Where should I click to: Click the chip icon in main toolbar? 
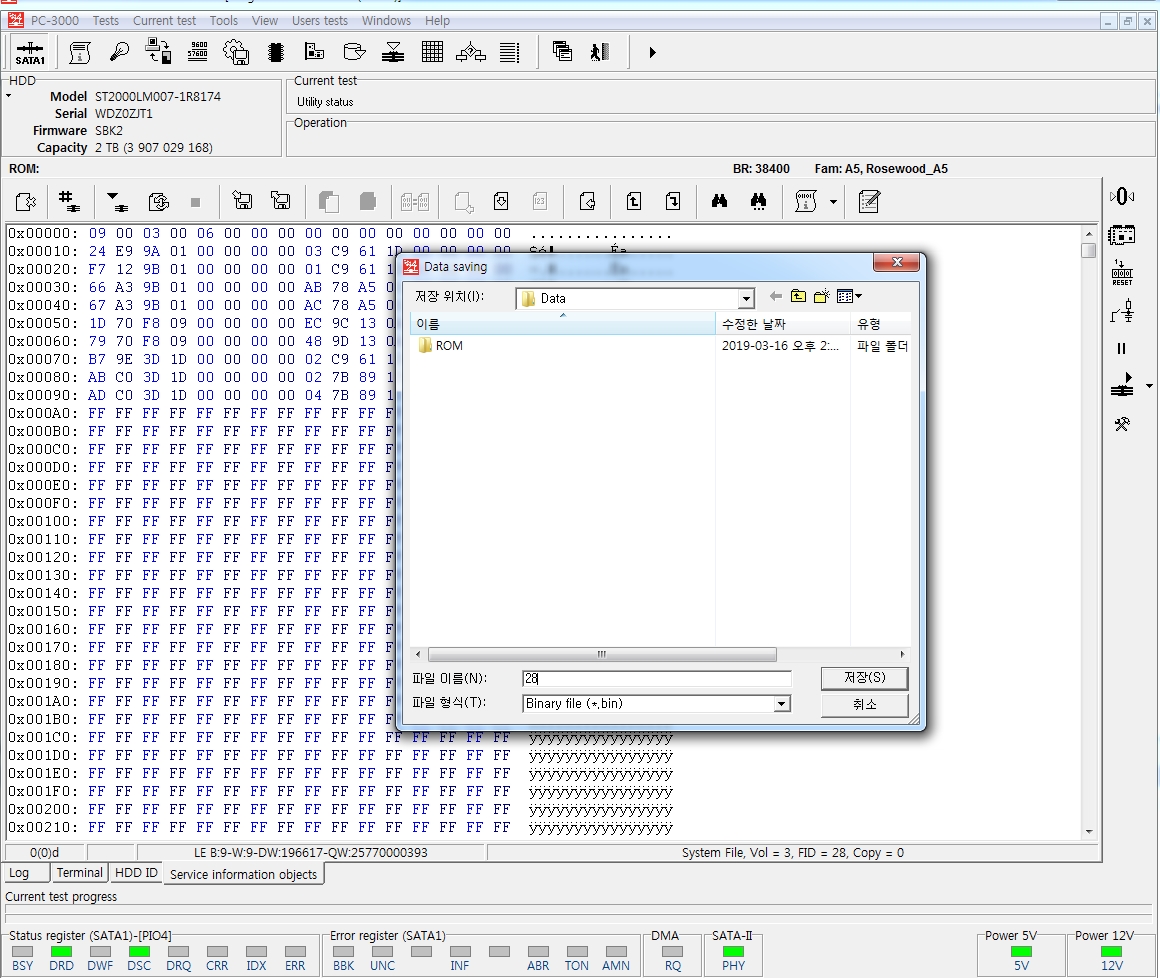click(x=276, y=52)
